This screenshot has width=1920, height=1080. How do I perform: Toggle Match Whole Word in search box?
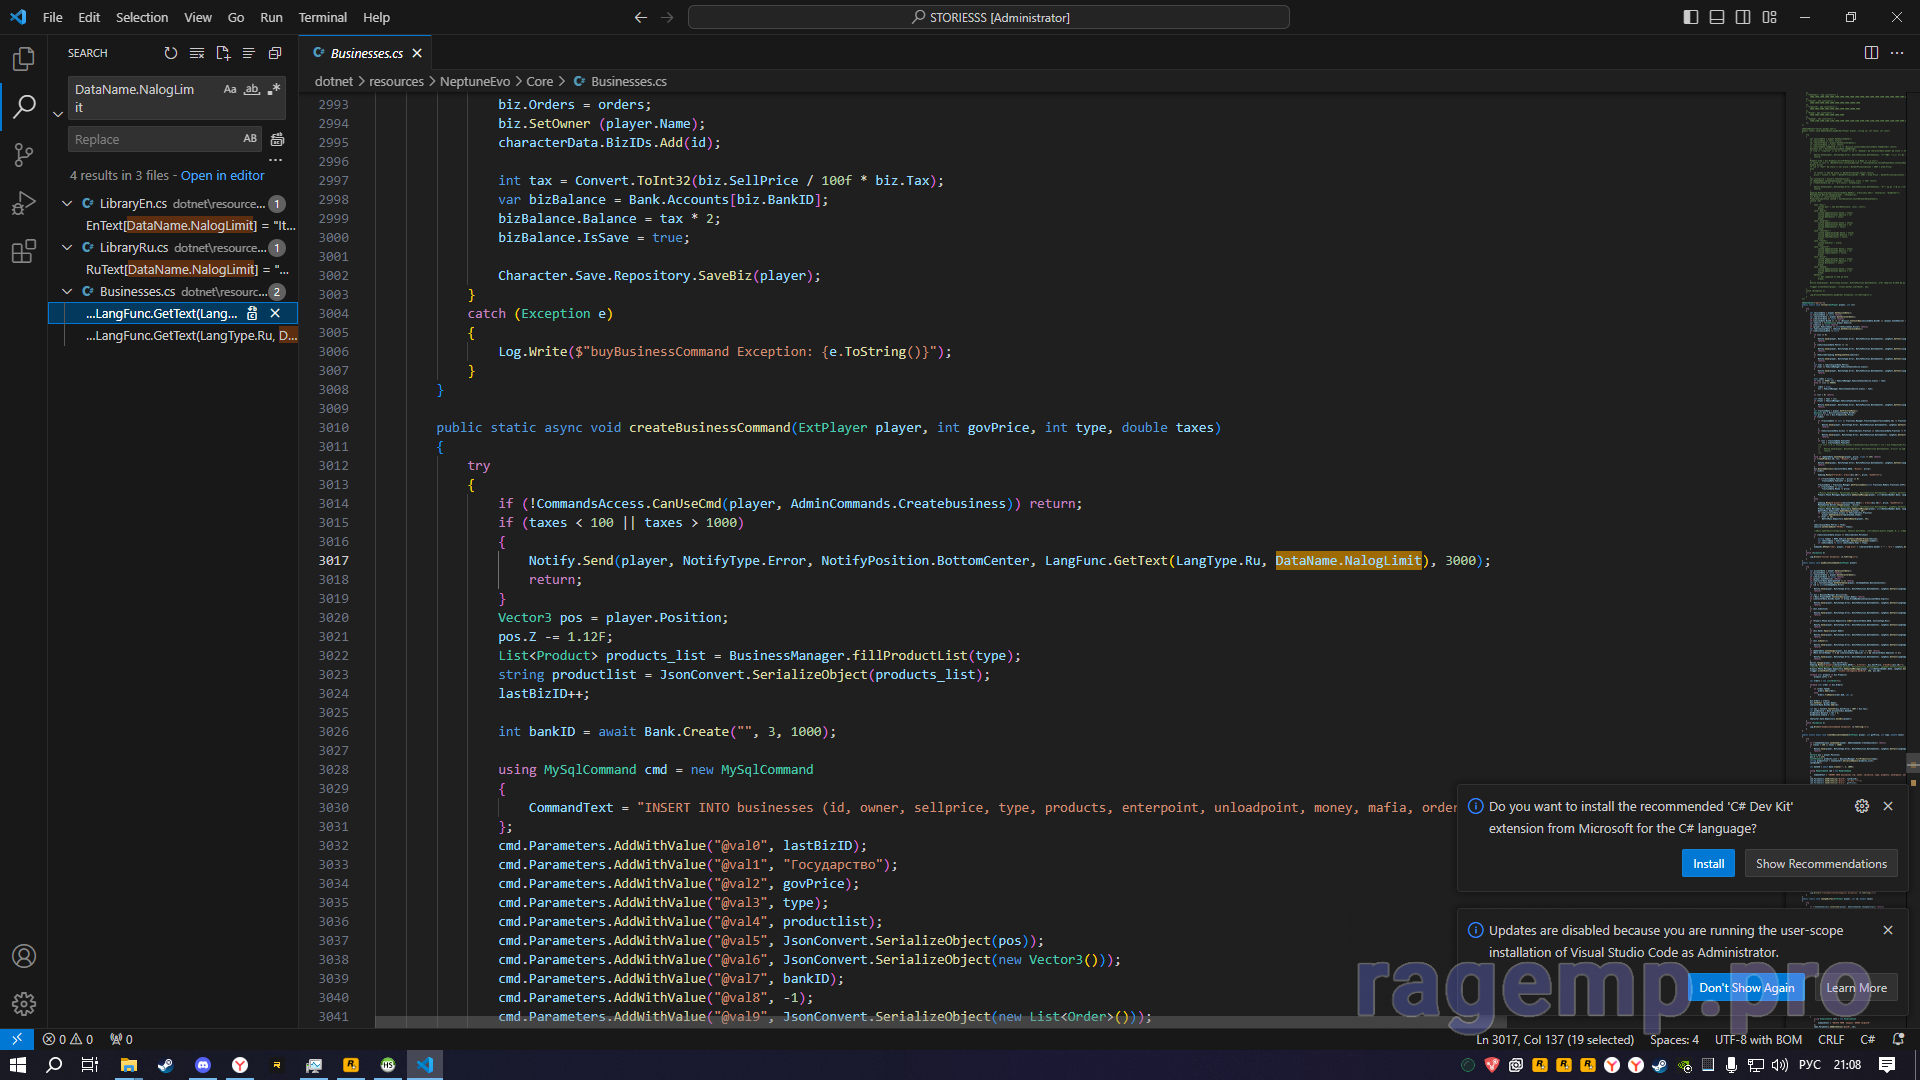(x=252, y=89)
